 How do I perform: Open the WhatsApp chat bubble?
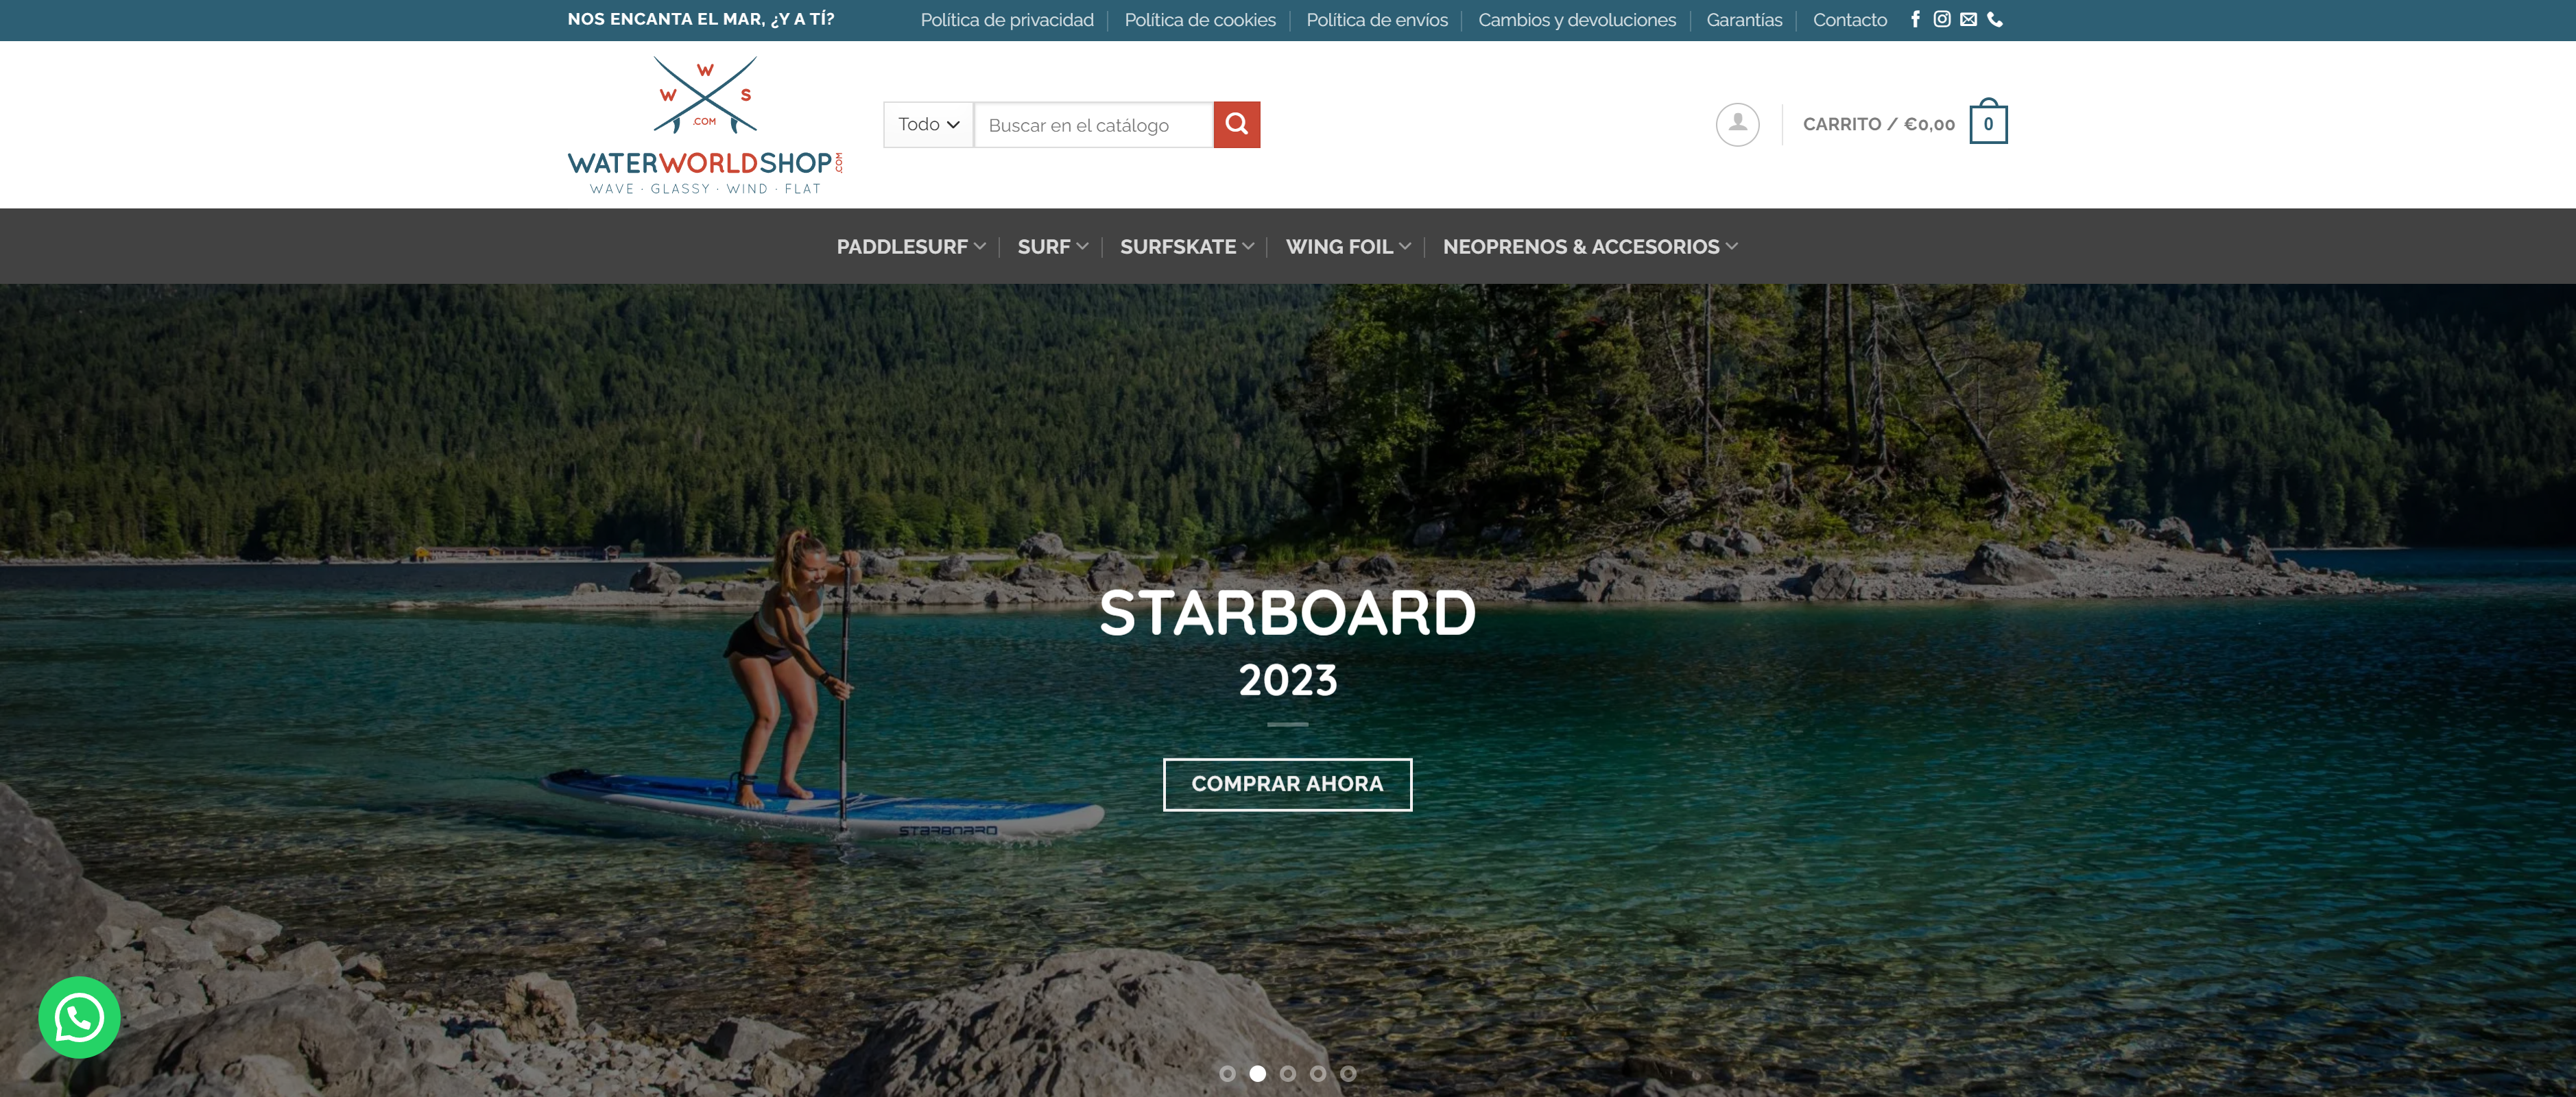[79, 1017]
